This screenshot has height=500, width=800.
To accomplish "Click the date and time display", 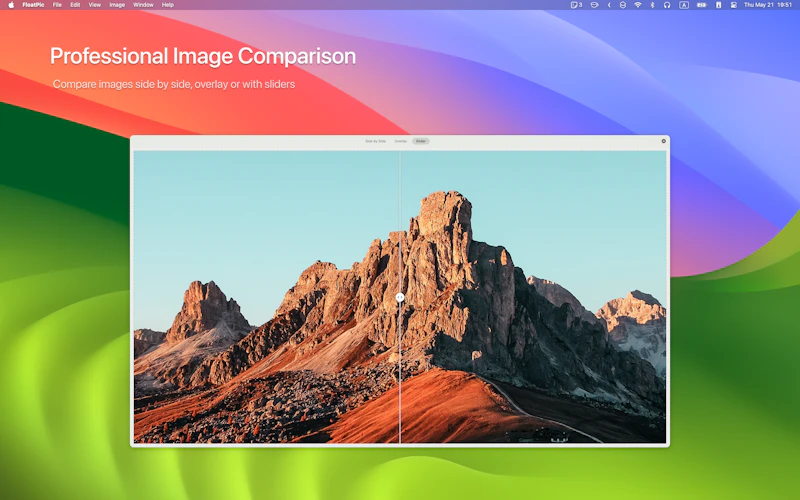I will click(x=767, y=5).
